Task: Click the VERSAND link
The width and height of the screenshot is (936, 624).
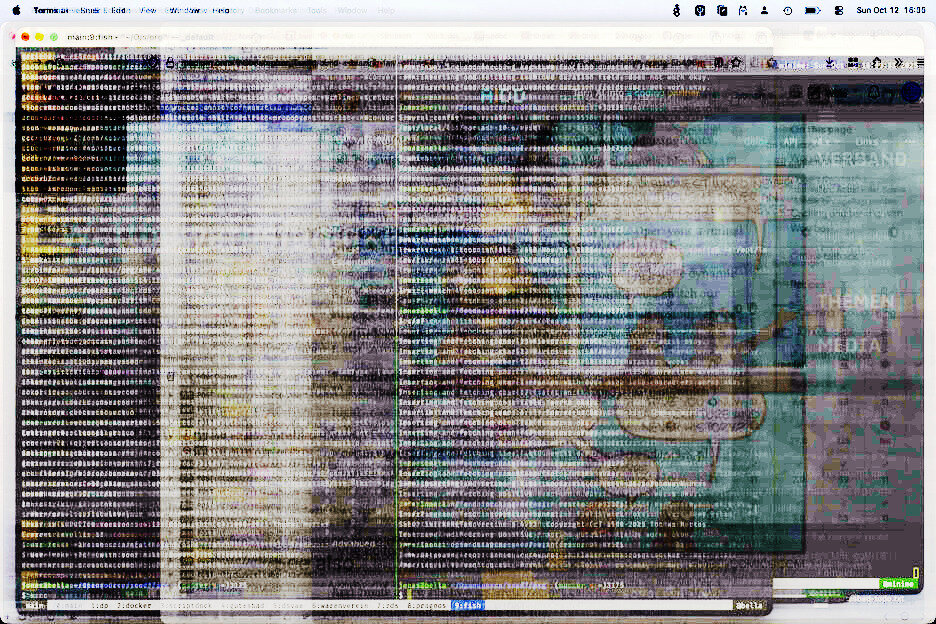Action: point(863,159)
